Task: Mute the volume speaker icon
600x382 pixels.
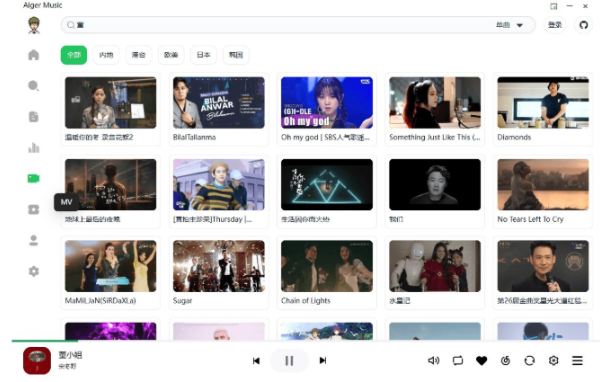Action: (x=433, y=361)
